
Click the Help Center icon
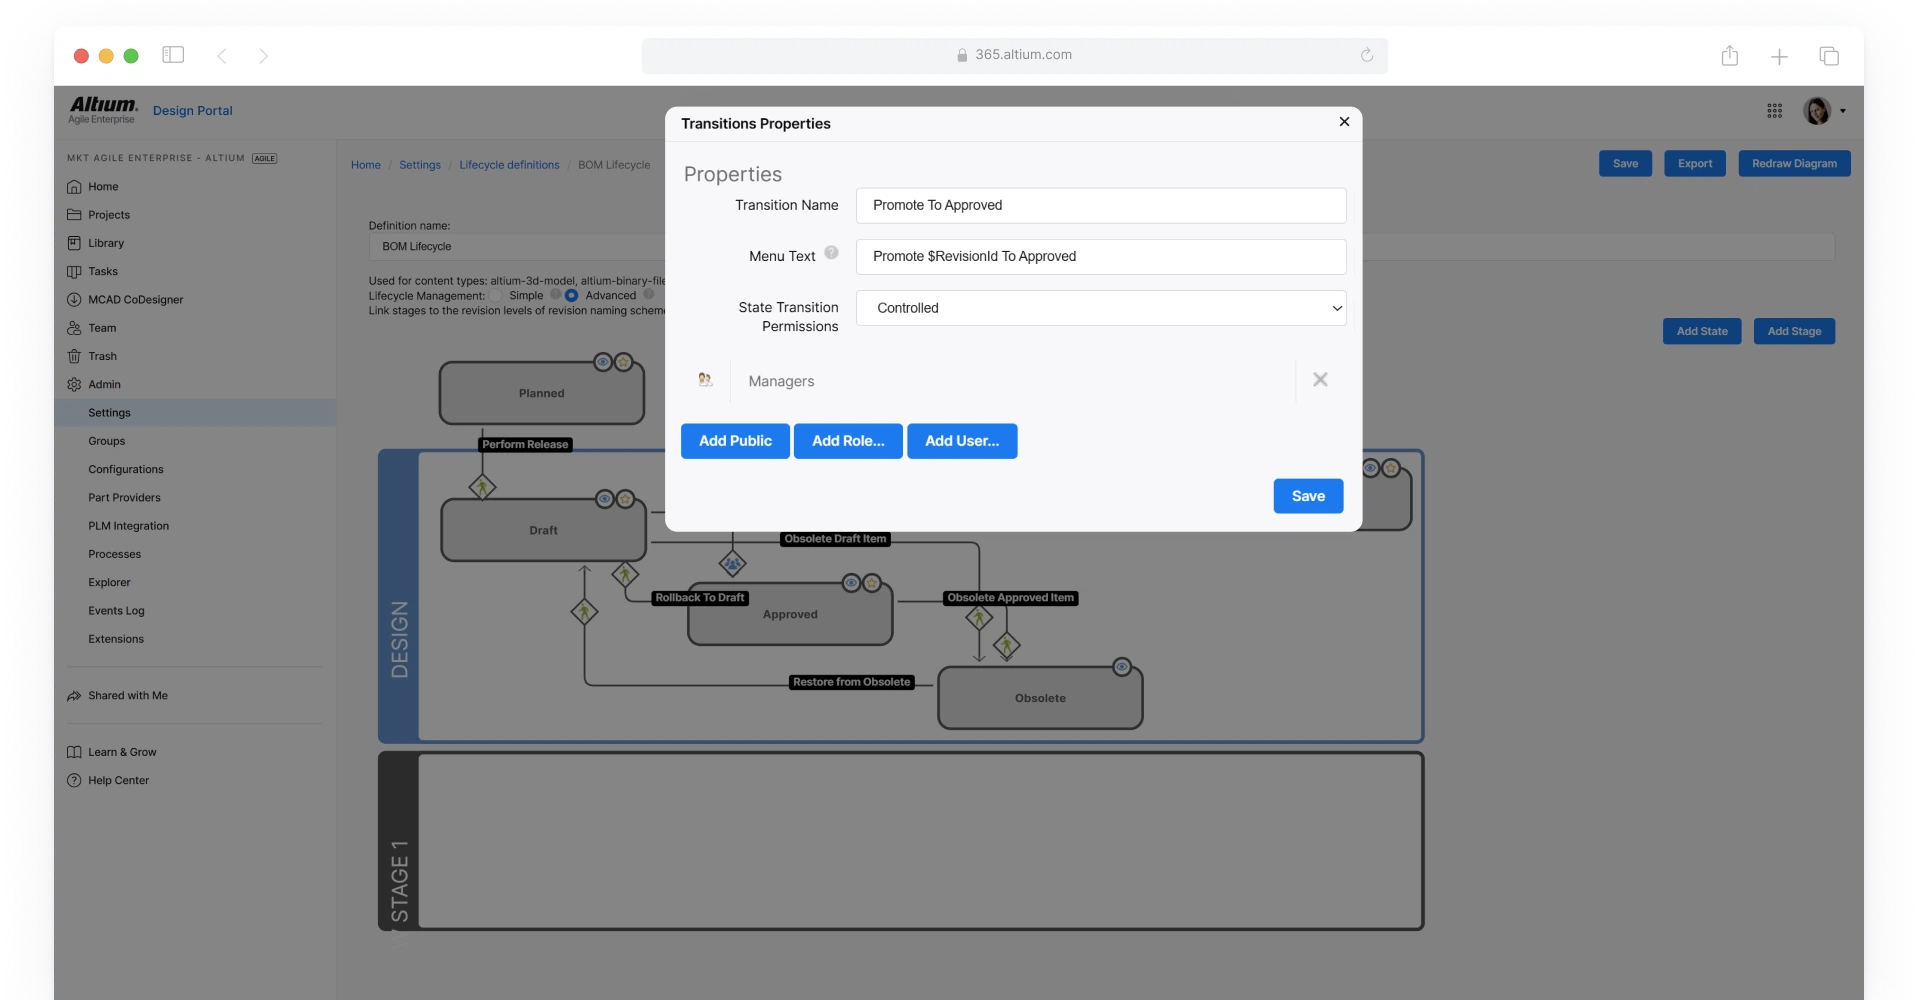click(x=74, y=781)
